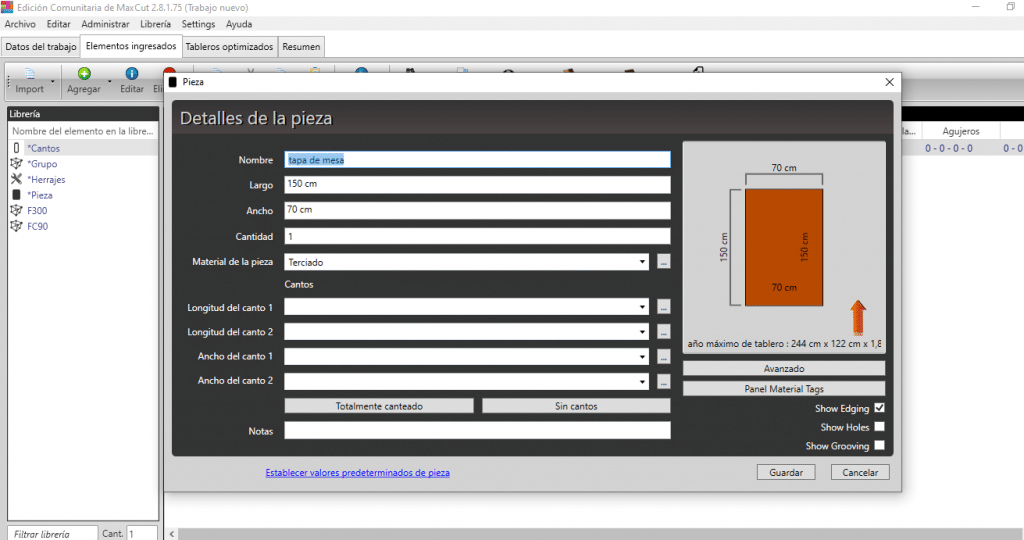The height and width of the screenshot is (540, 1024).
Task: Click the library name search field
Action: click(x=83, y=131)
